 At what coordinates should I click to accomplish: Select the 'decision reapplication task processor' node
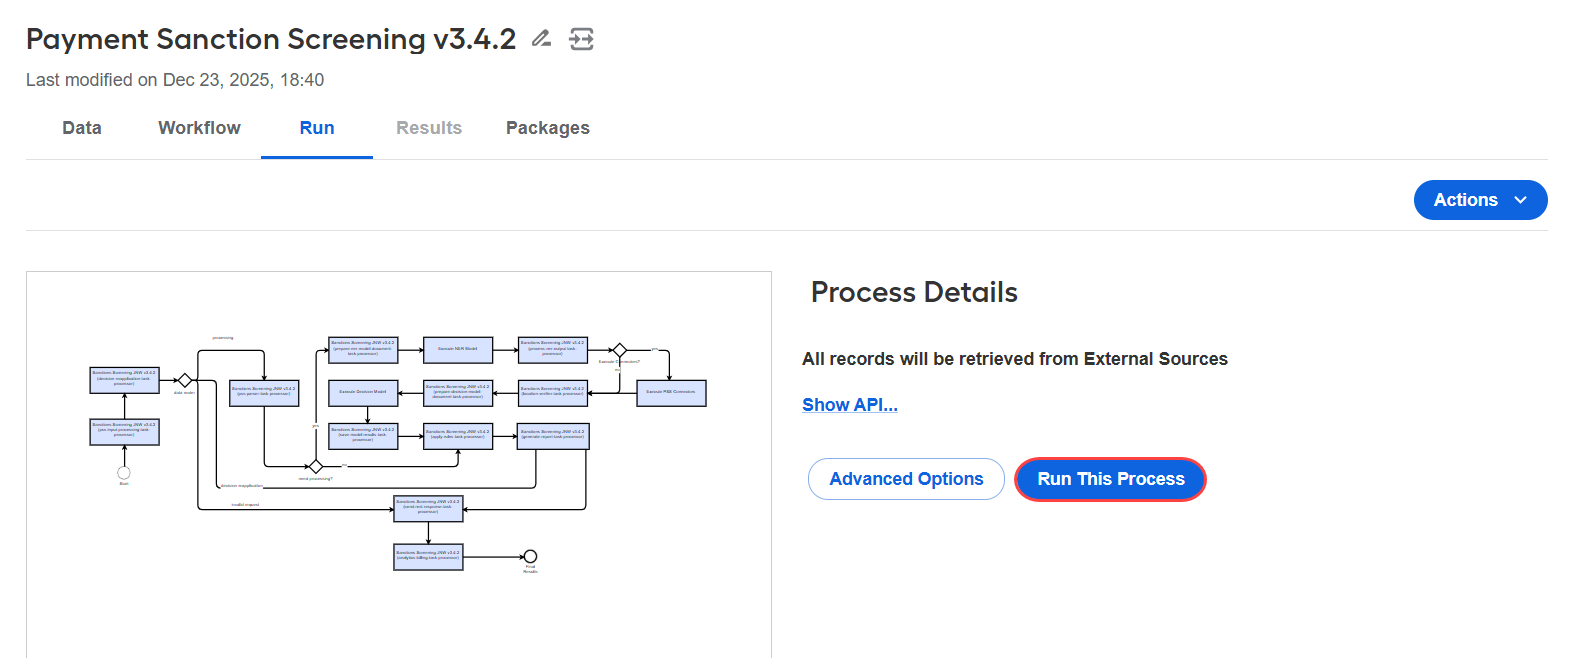coord(124,381)
